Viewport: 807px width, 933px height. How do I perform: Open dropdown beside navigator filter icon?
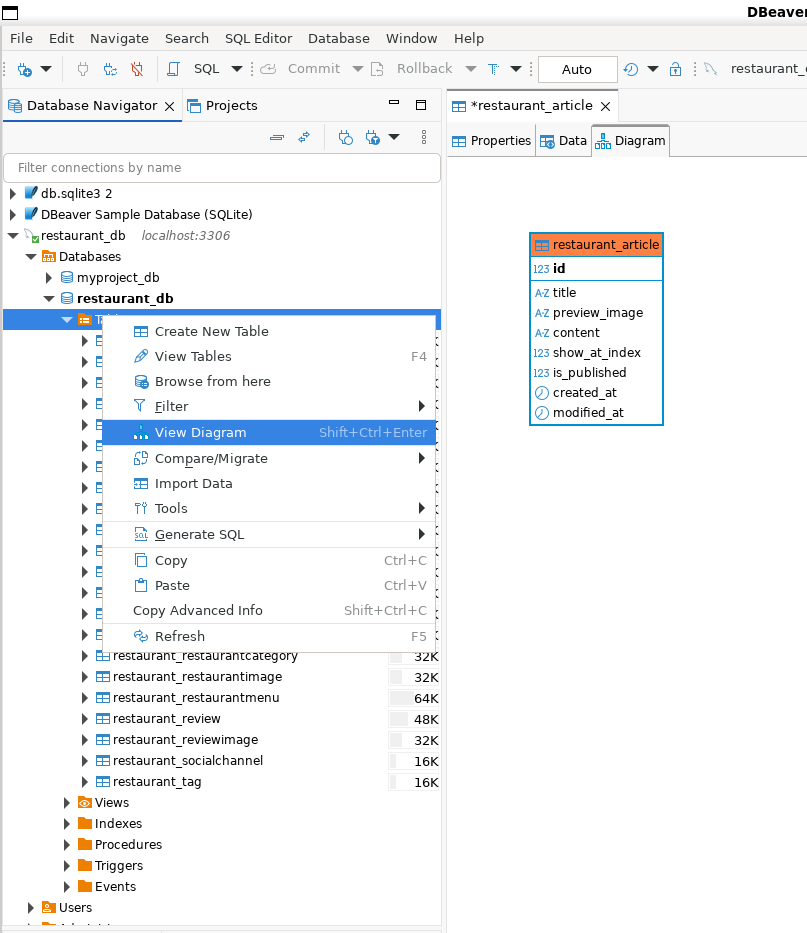point(394,137)
